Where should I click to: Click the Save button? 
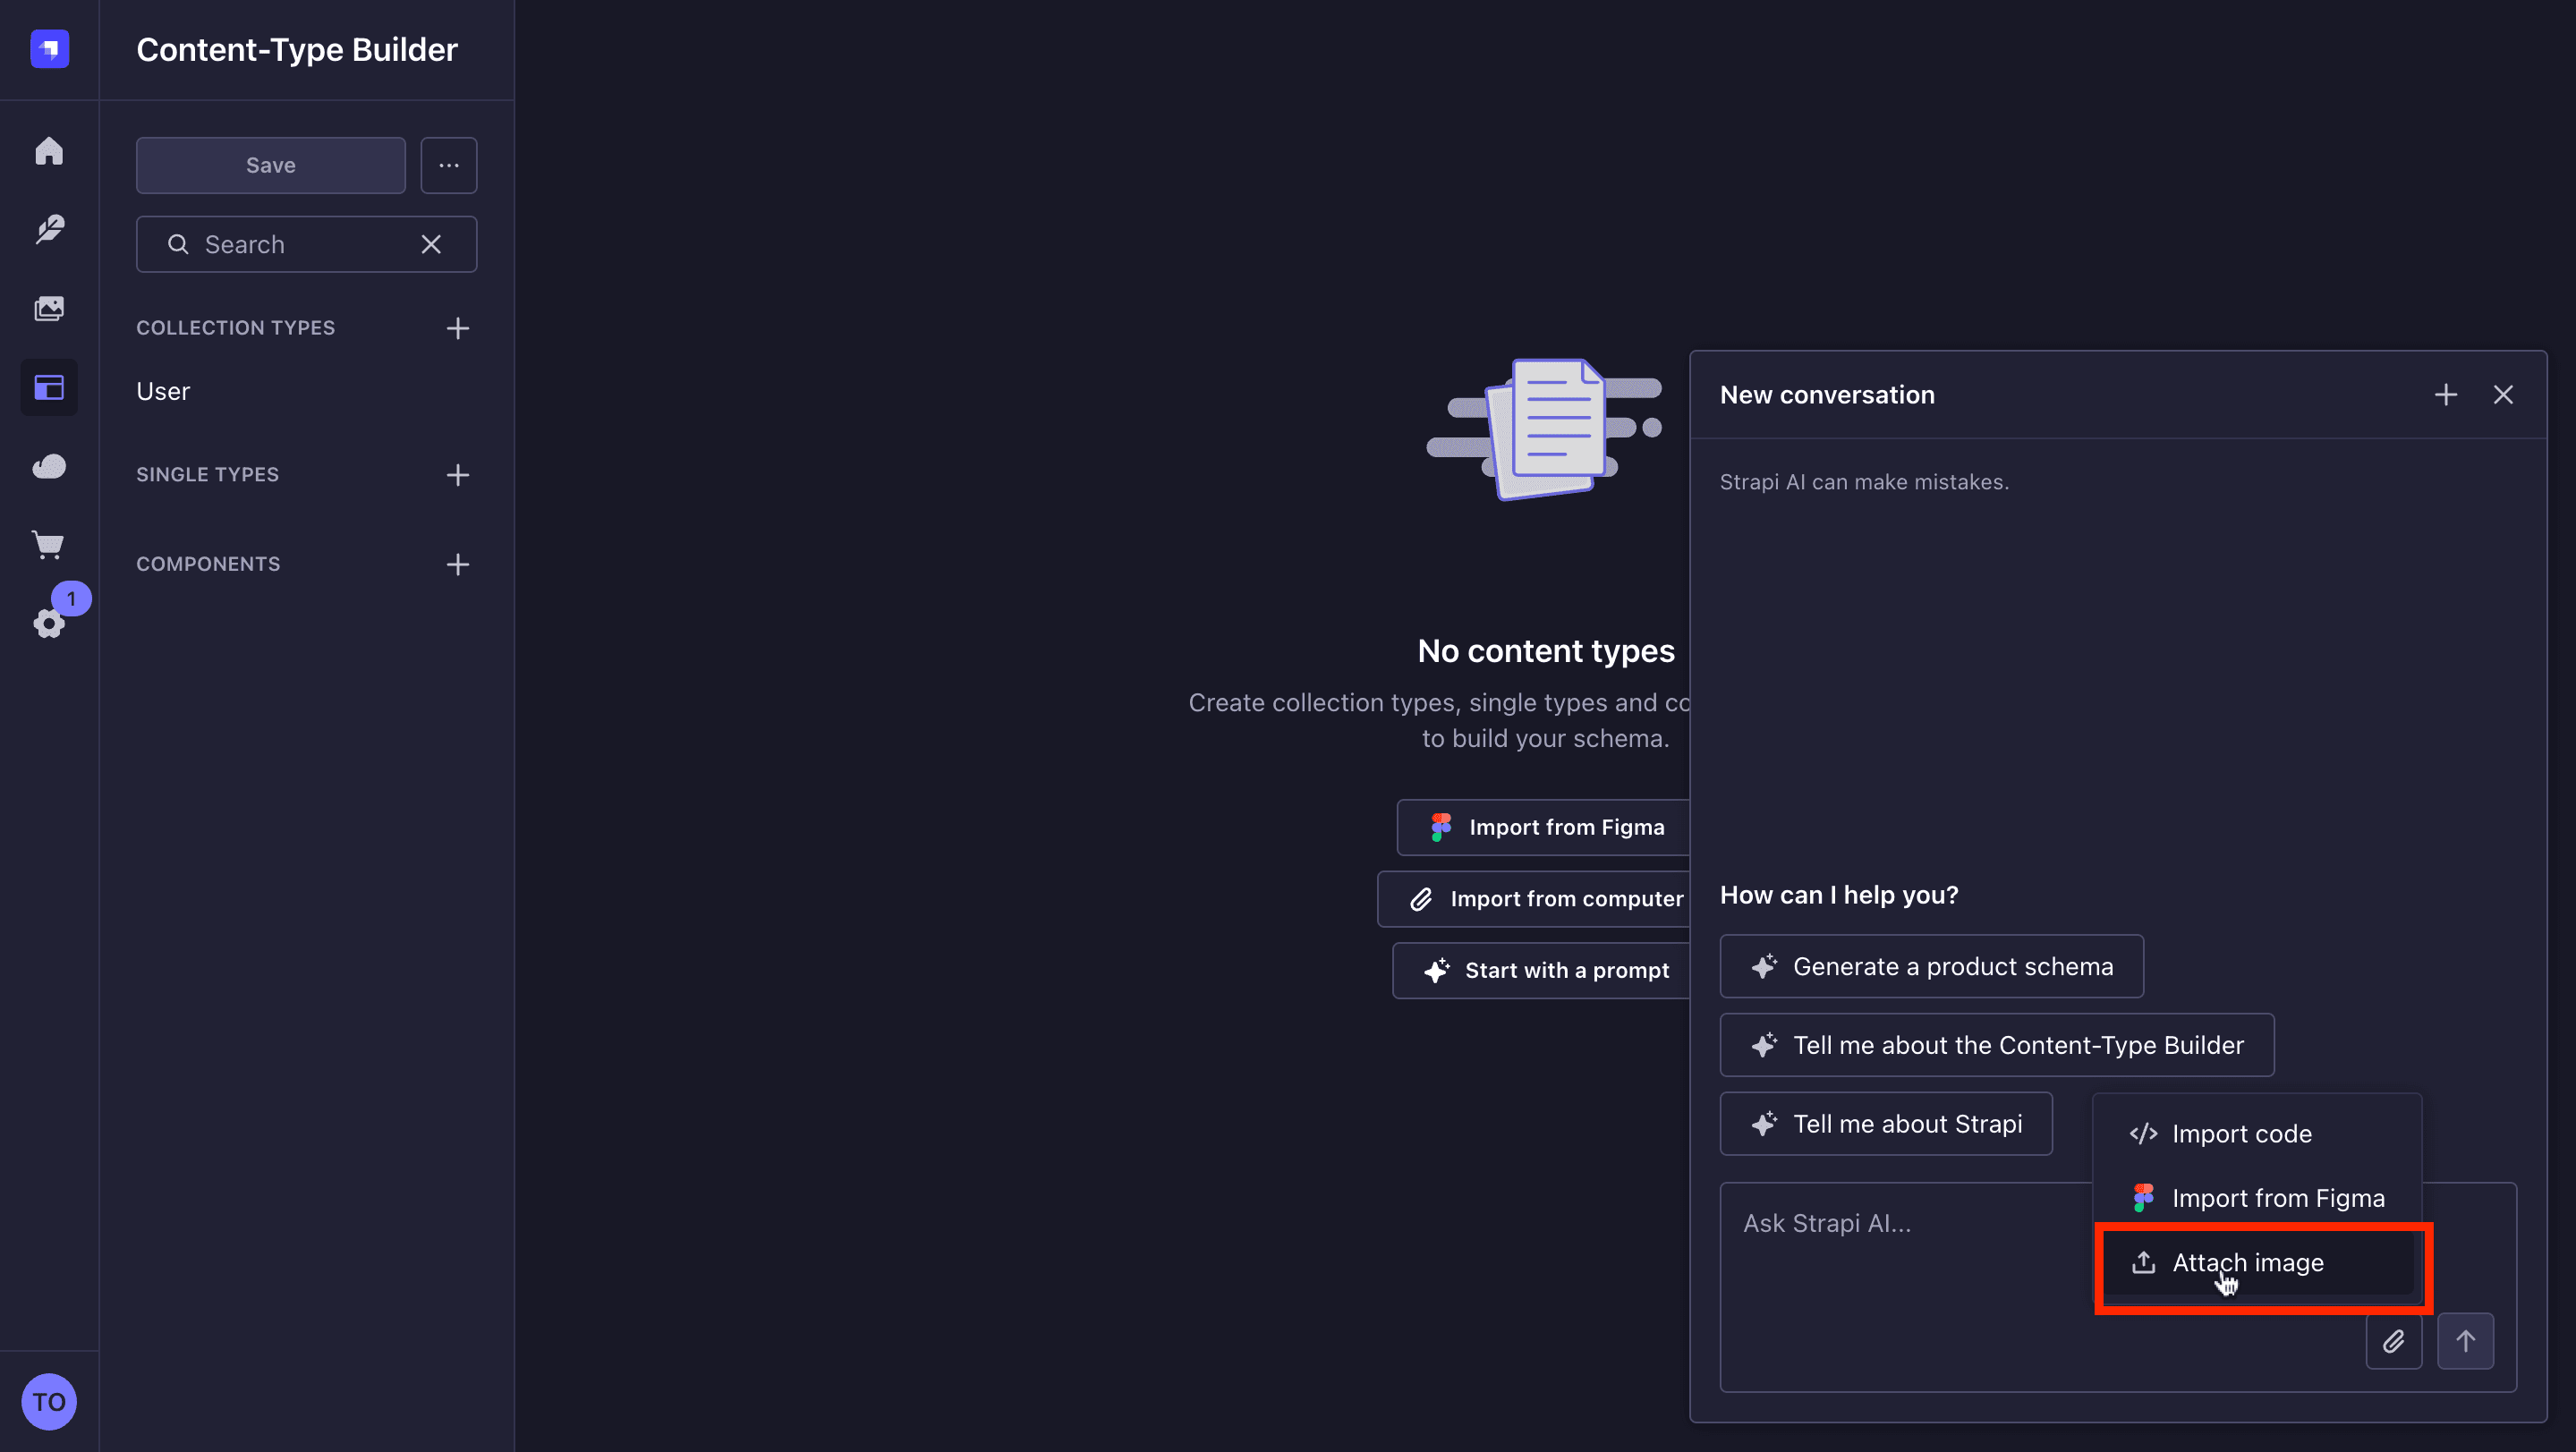click(271, 165)
